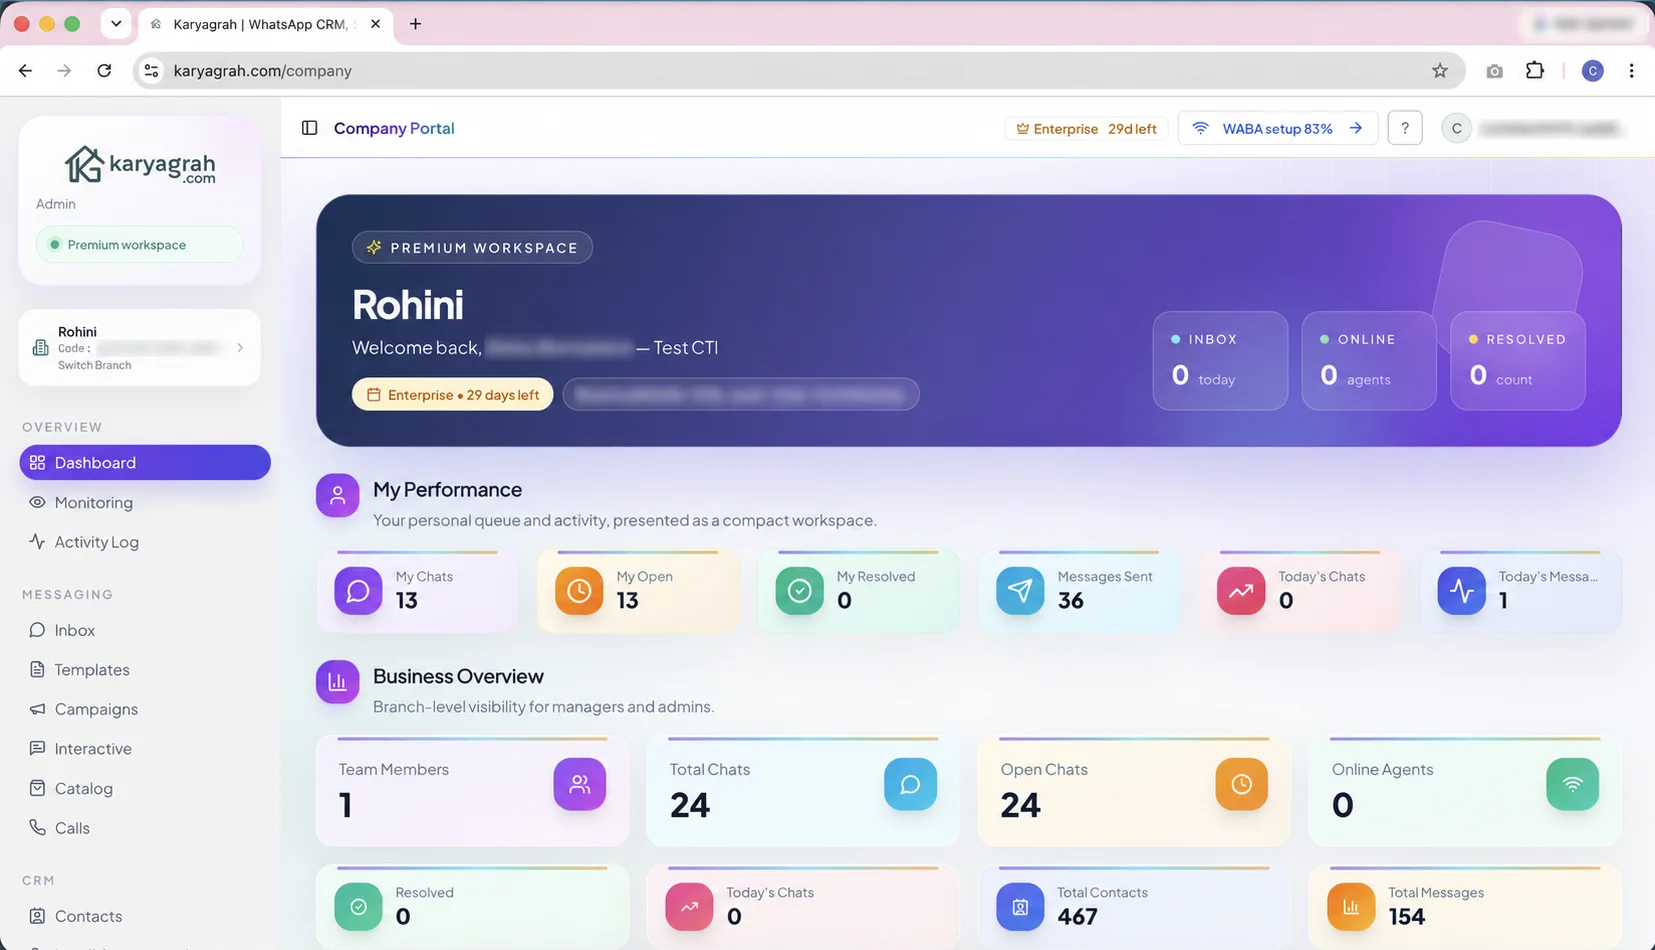Open Templates in the sidebar

pyautogui.click(x=145, y=670)
